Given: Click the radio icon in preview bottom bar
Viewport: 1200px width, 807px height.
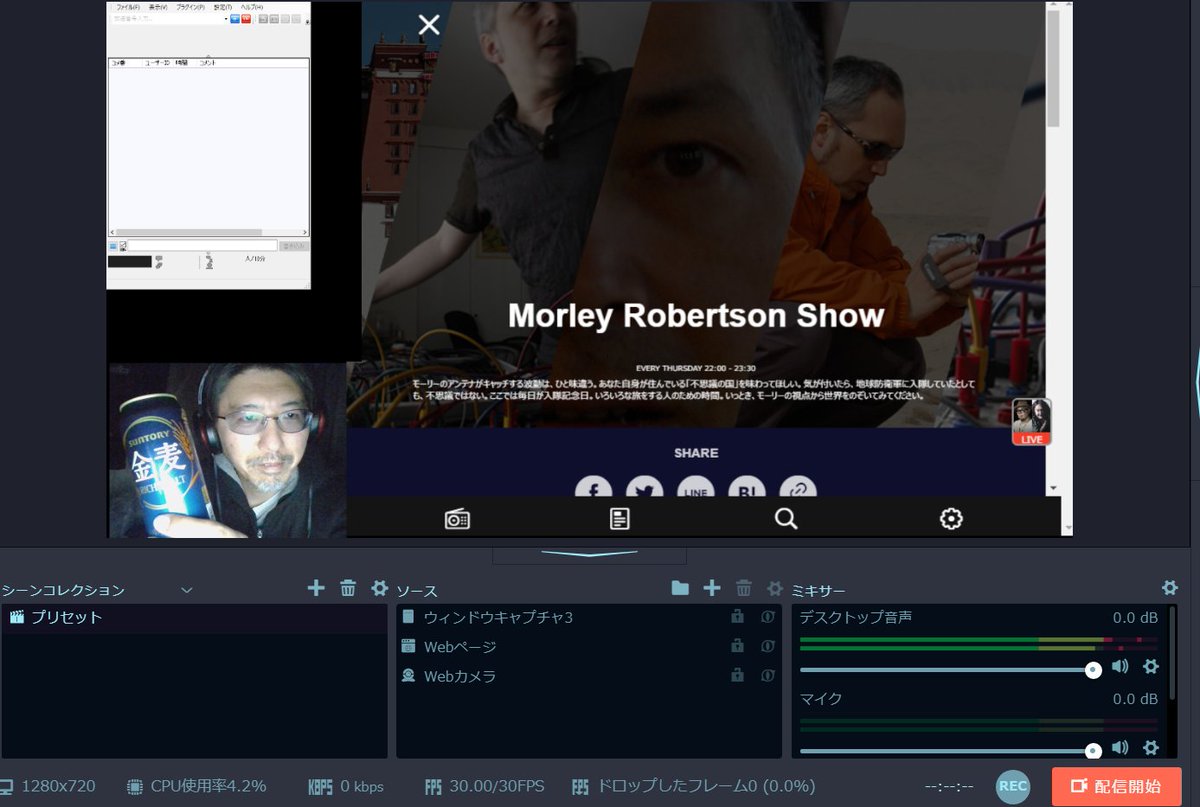Looking at the screenshot, I should point(457,518).
